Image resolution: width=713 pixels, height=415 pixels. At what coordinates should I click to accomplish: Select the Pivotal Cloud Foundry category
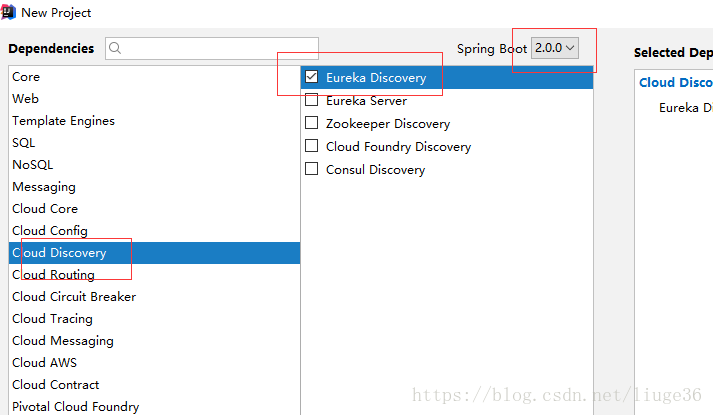point(155,406)
